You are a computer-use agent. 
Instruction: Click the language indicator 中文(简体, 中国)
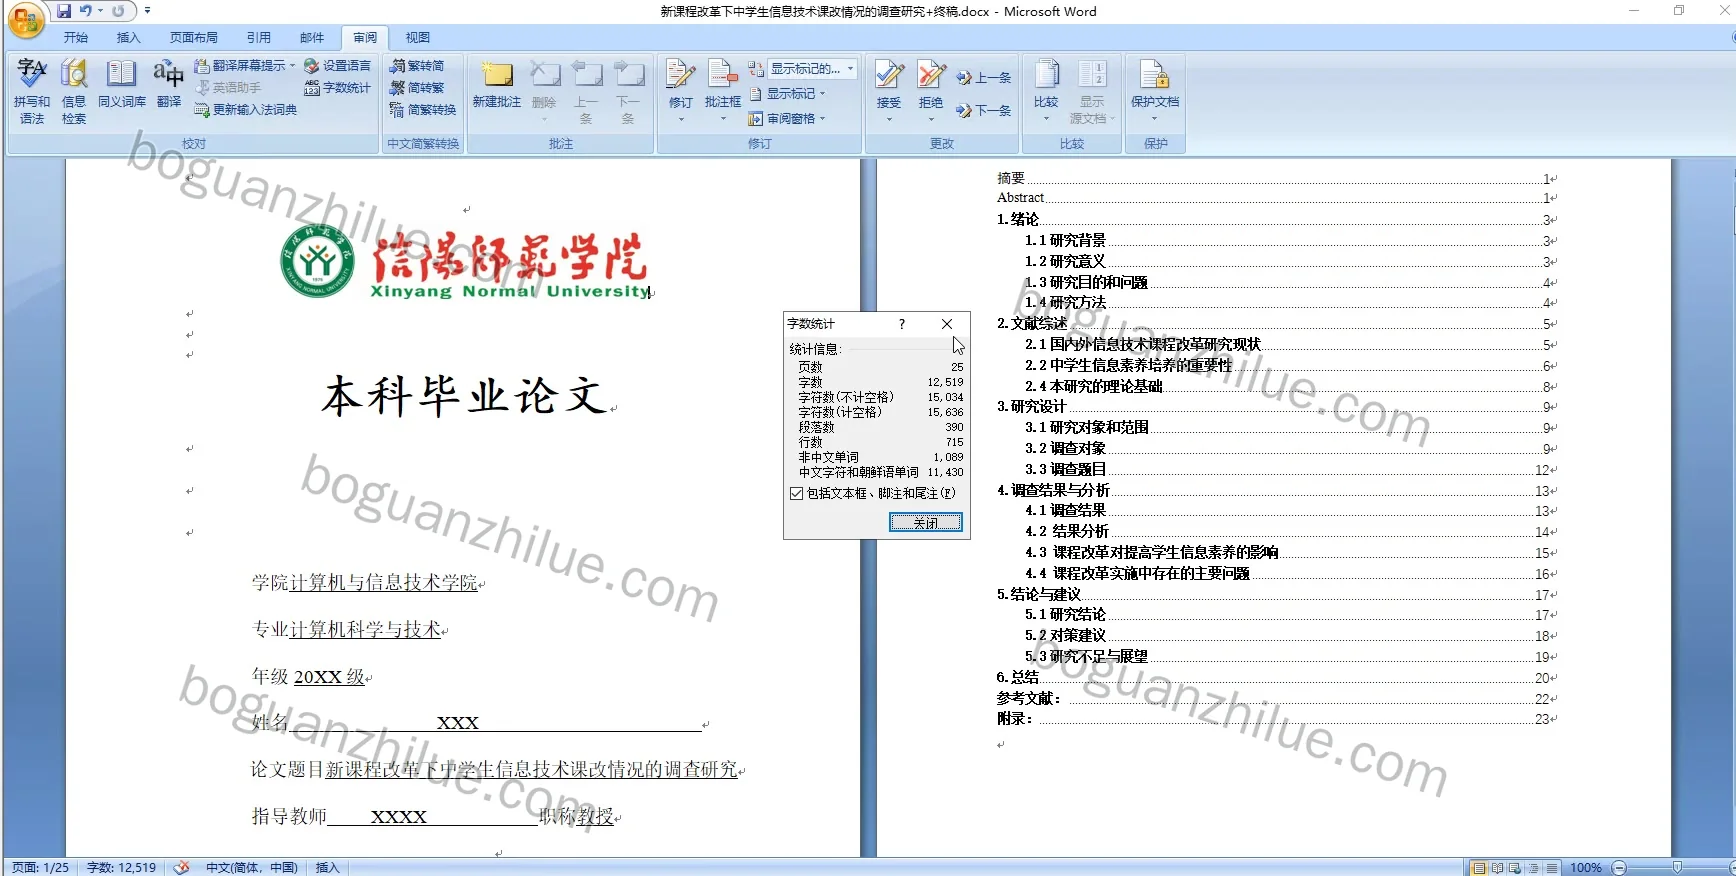(252, 868)
